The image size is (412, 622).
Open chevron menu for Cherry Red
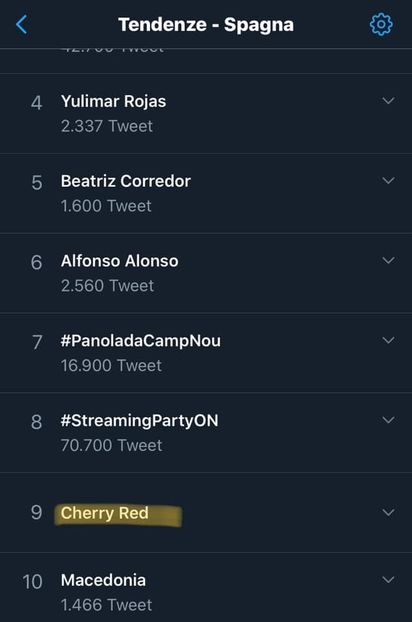point(388,512)
